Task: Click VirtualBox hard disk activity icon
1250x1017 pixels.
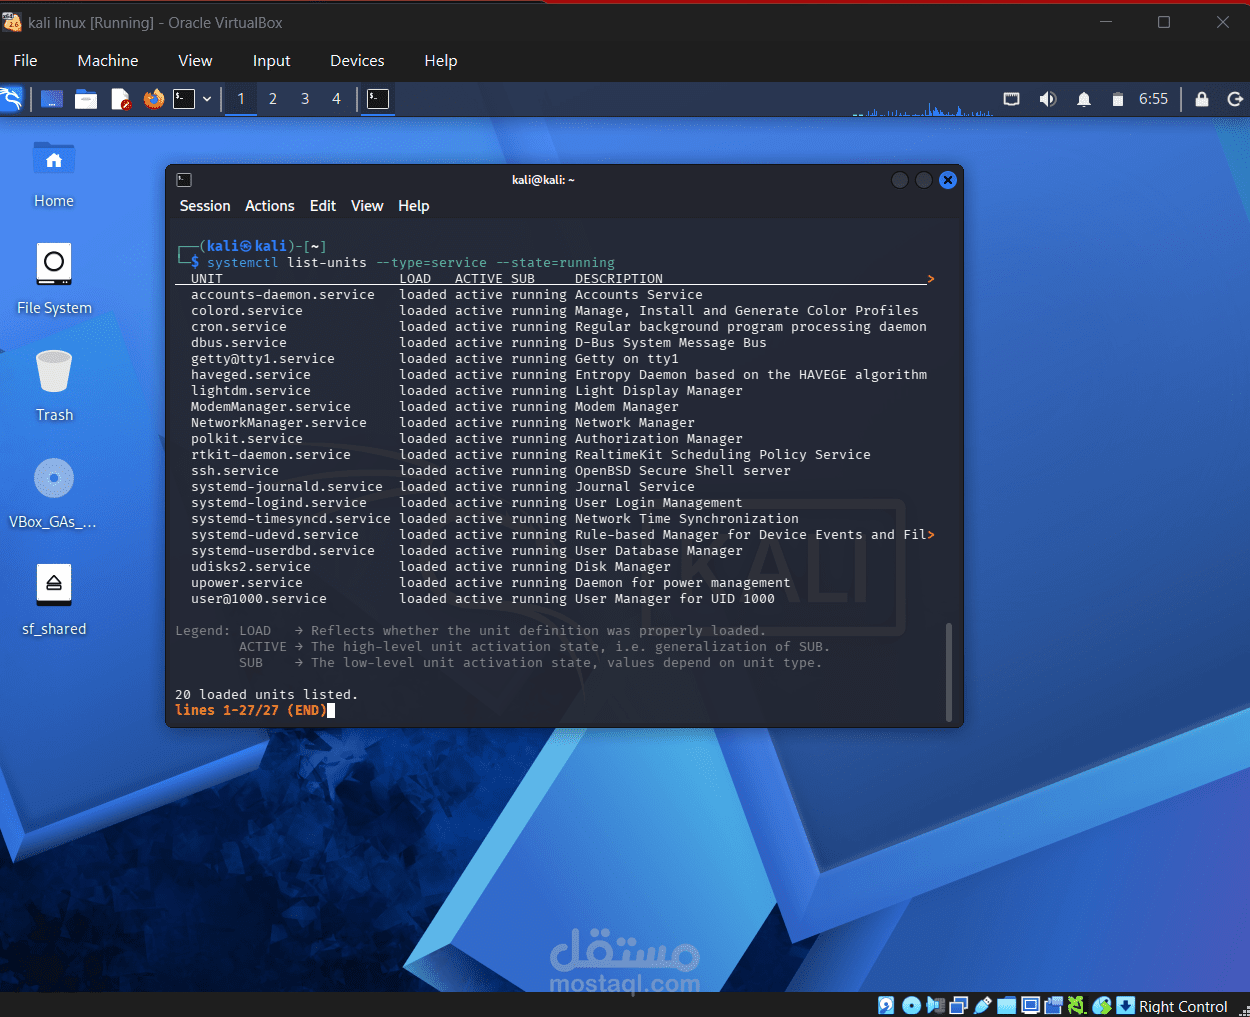Action: [x=886, y=1006]
